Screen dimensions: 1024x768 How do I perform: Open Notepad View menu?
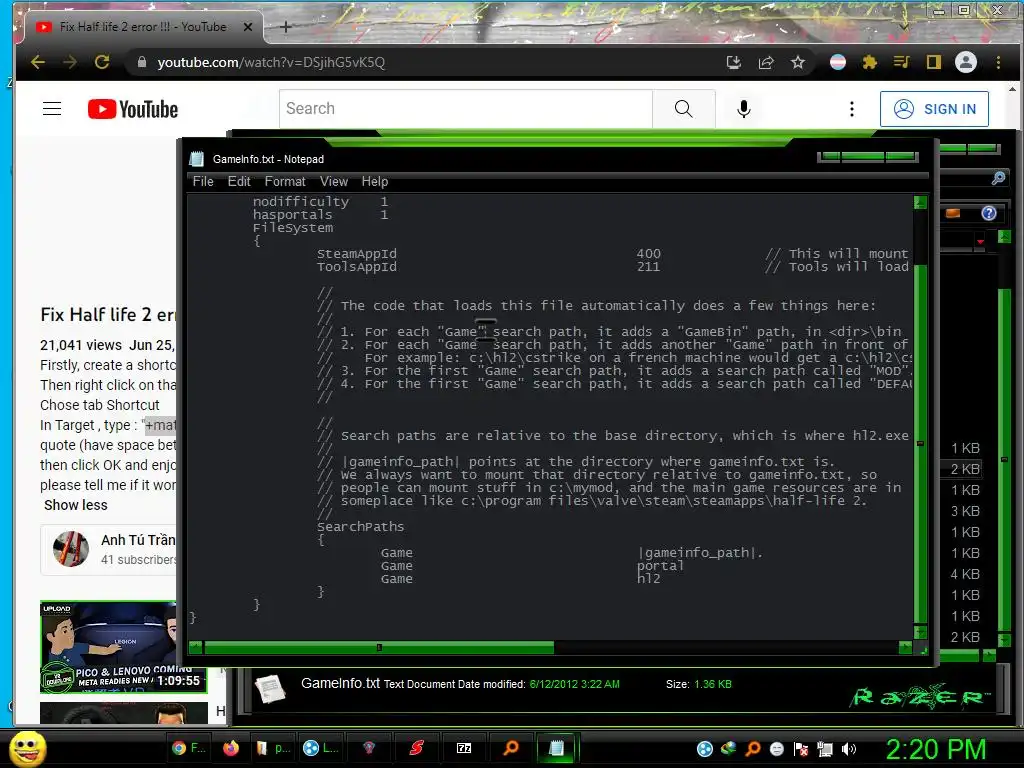tap(334, 182)
